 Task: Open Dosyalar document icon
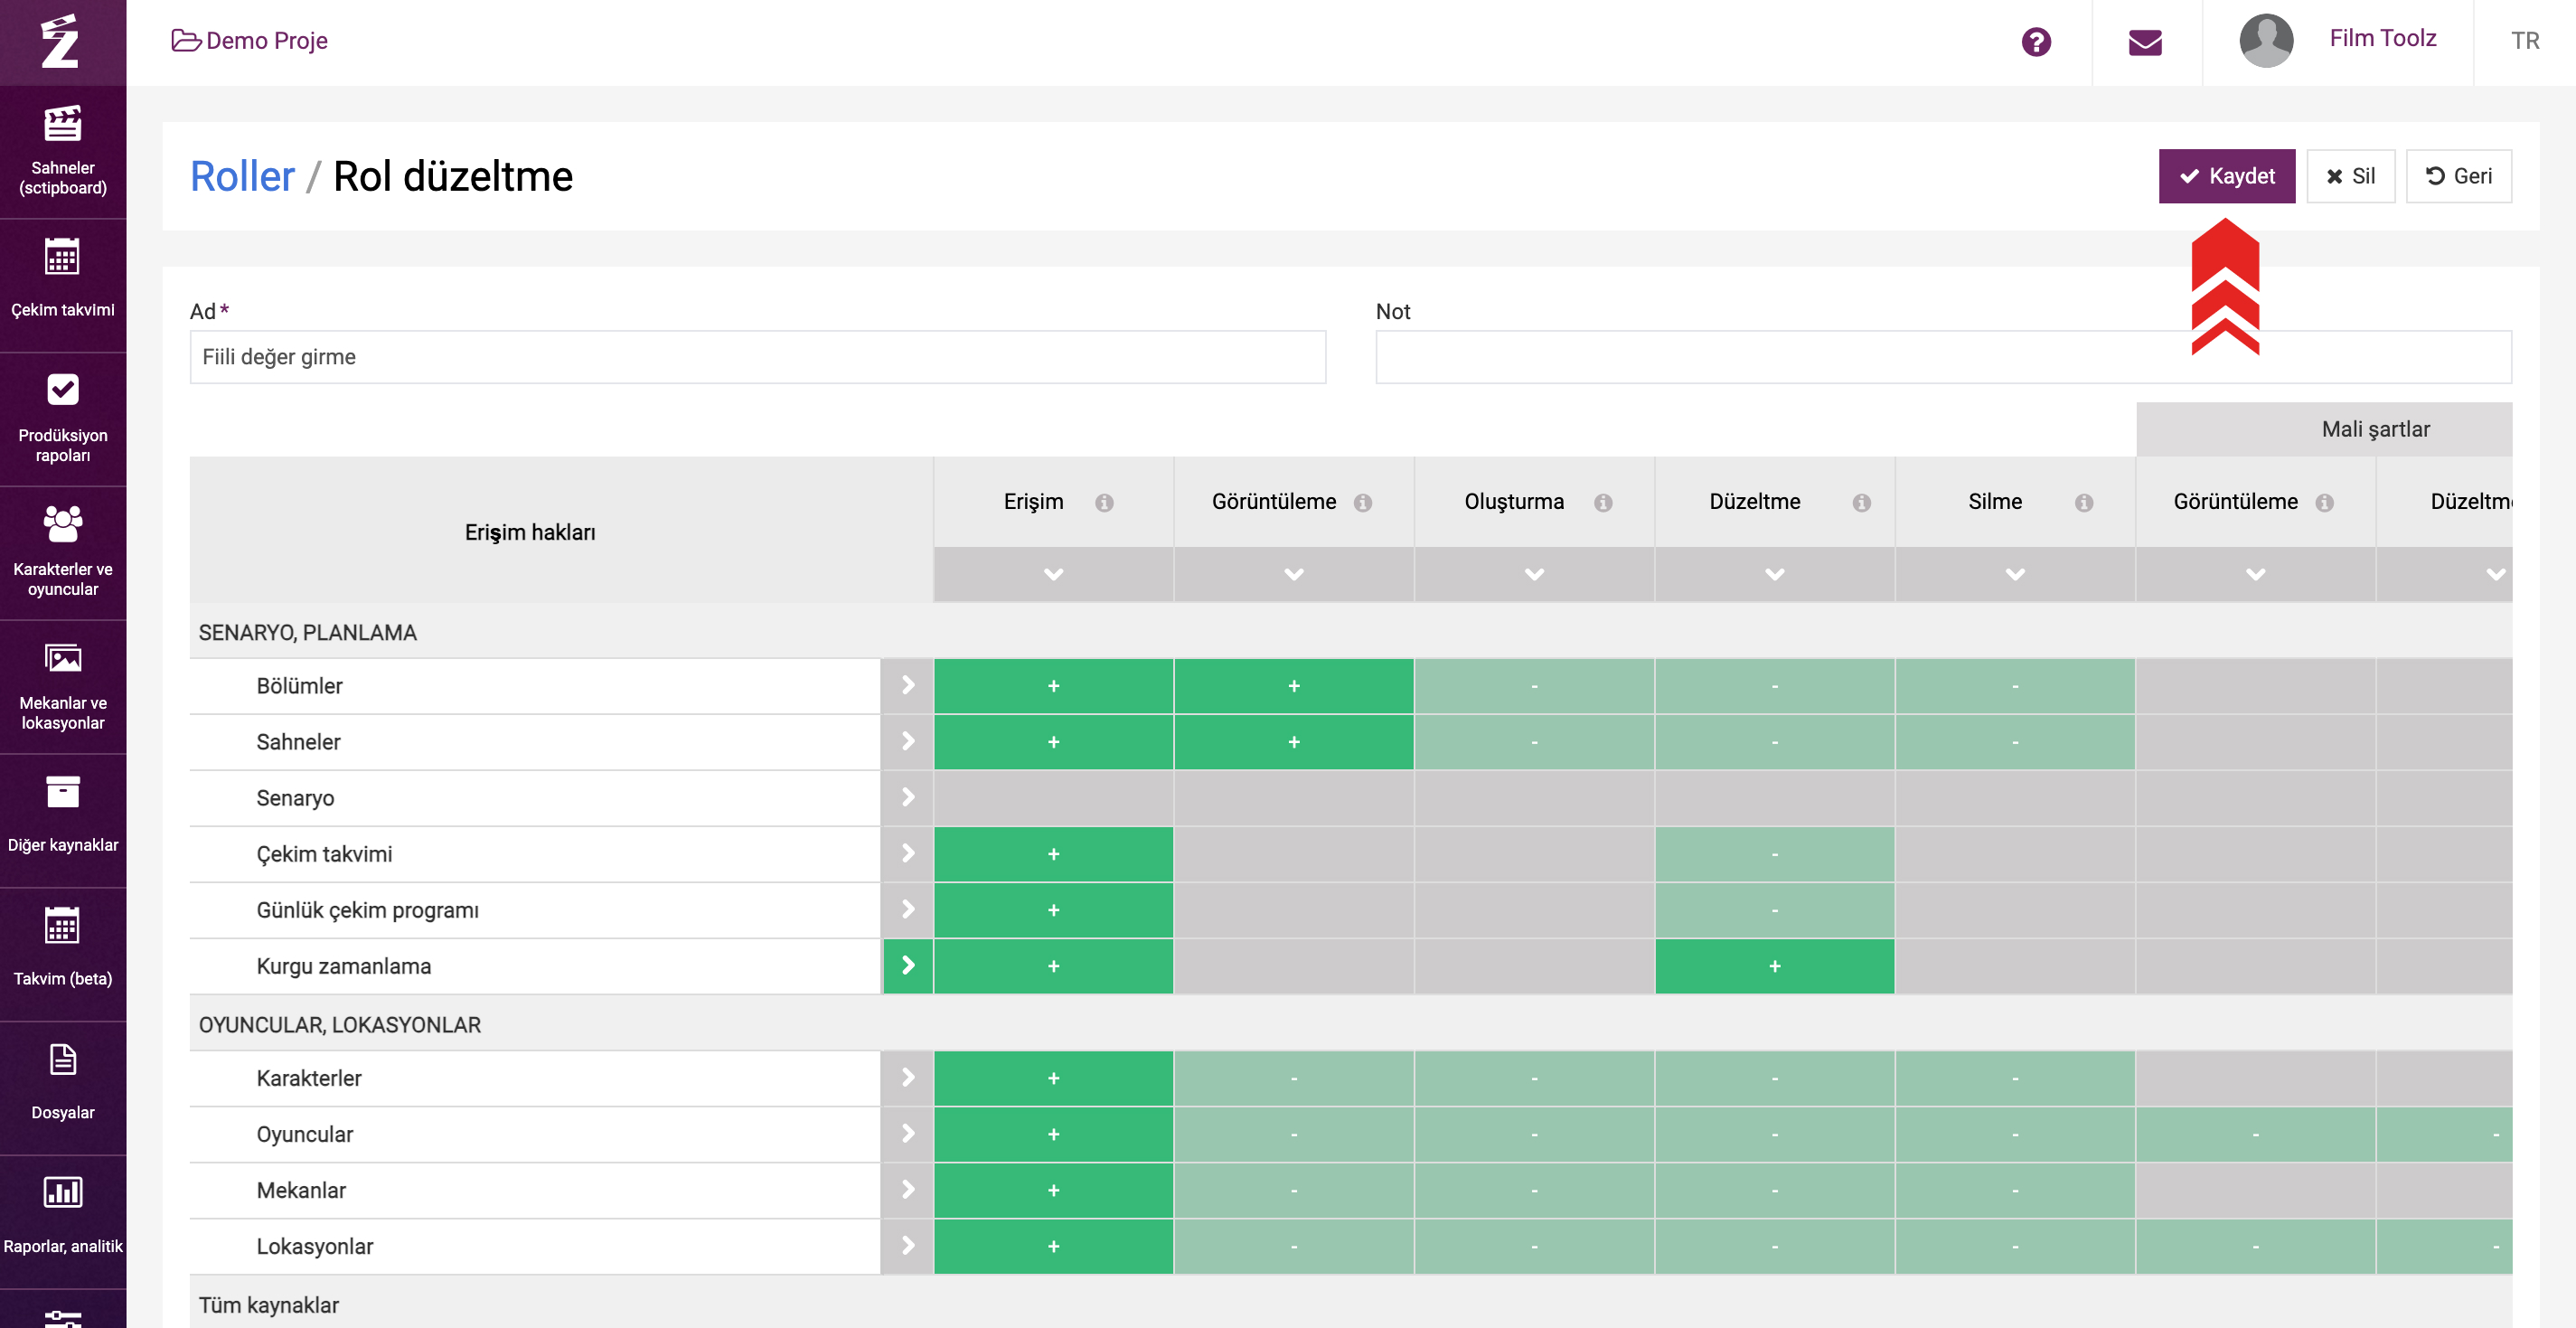pyautogui.click(x=62, y=1059)
